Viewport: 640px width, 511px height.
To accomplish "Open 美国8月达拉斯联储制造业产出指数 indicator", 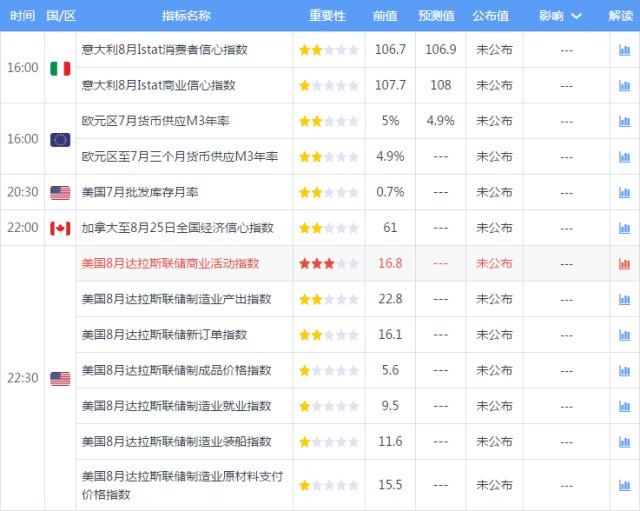I will [176, 299].
